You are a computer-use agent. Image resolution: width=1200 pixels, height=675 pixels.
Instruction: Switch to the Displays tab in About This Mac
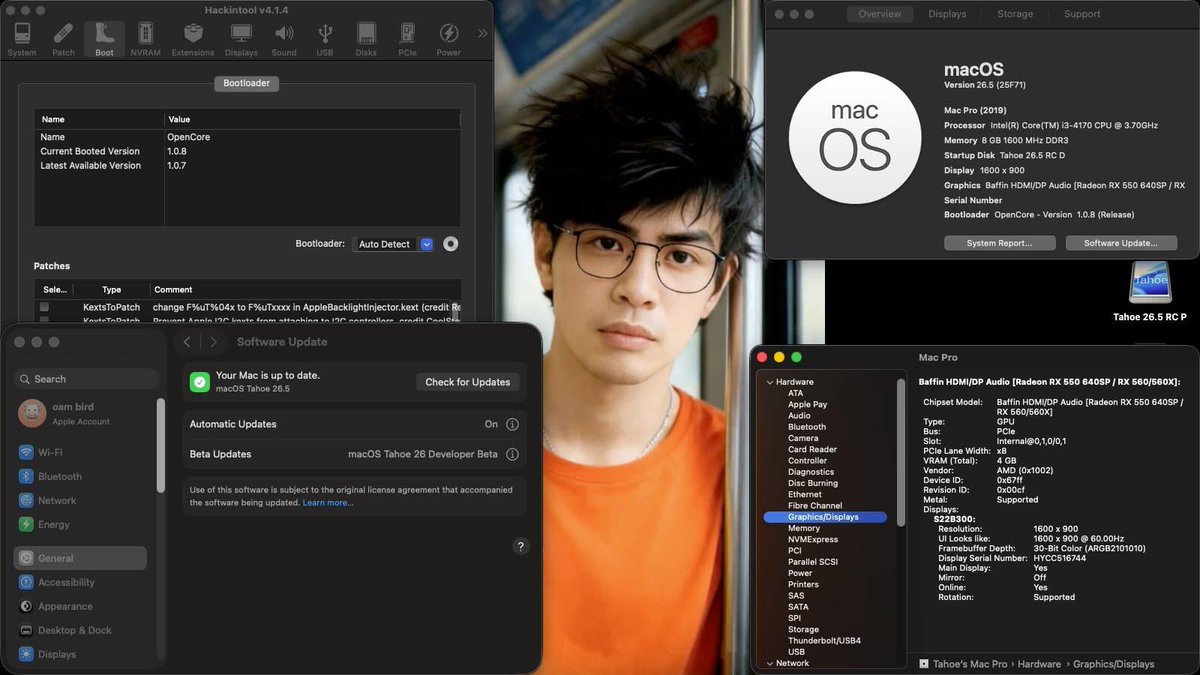[x=947, y=14]
